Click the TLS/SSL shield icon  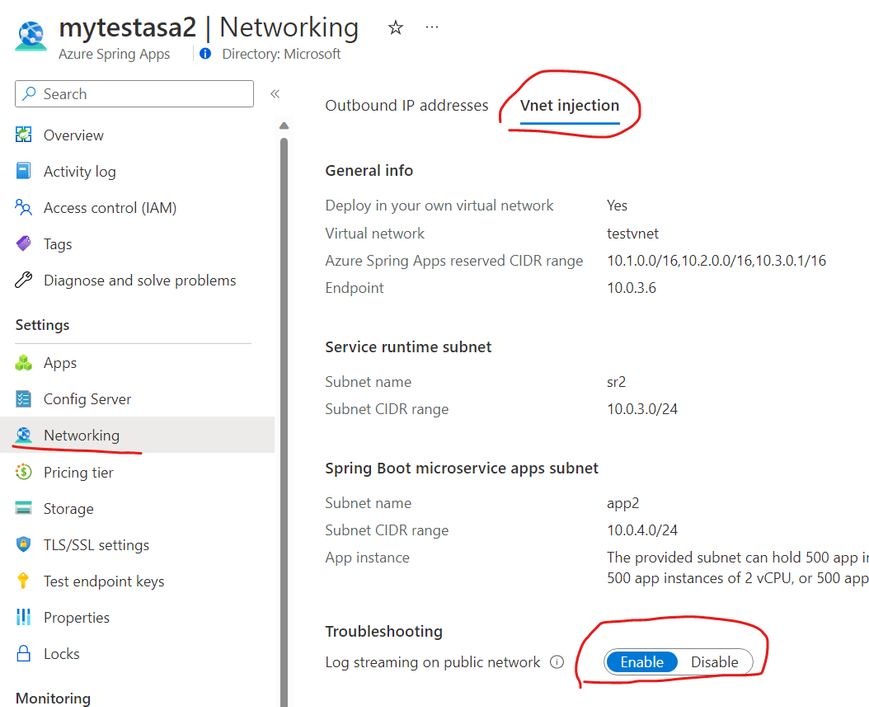click(23, 545)
